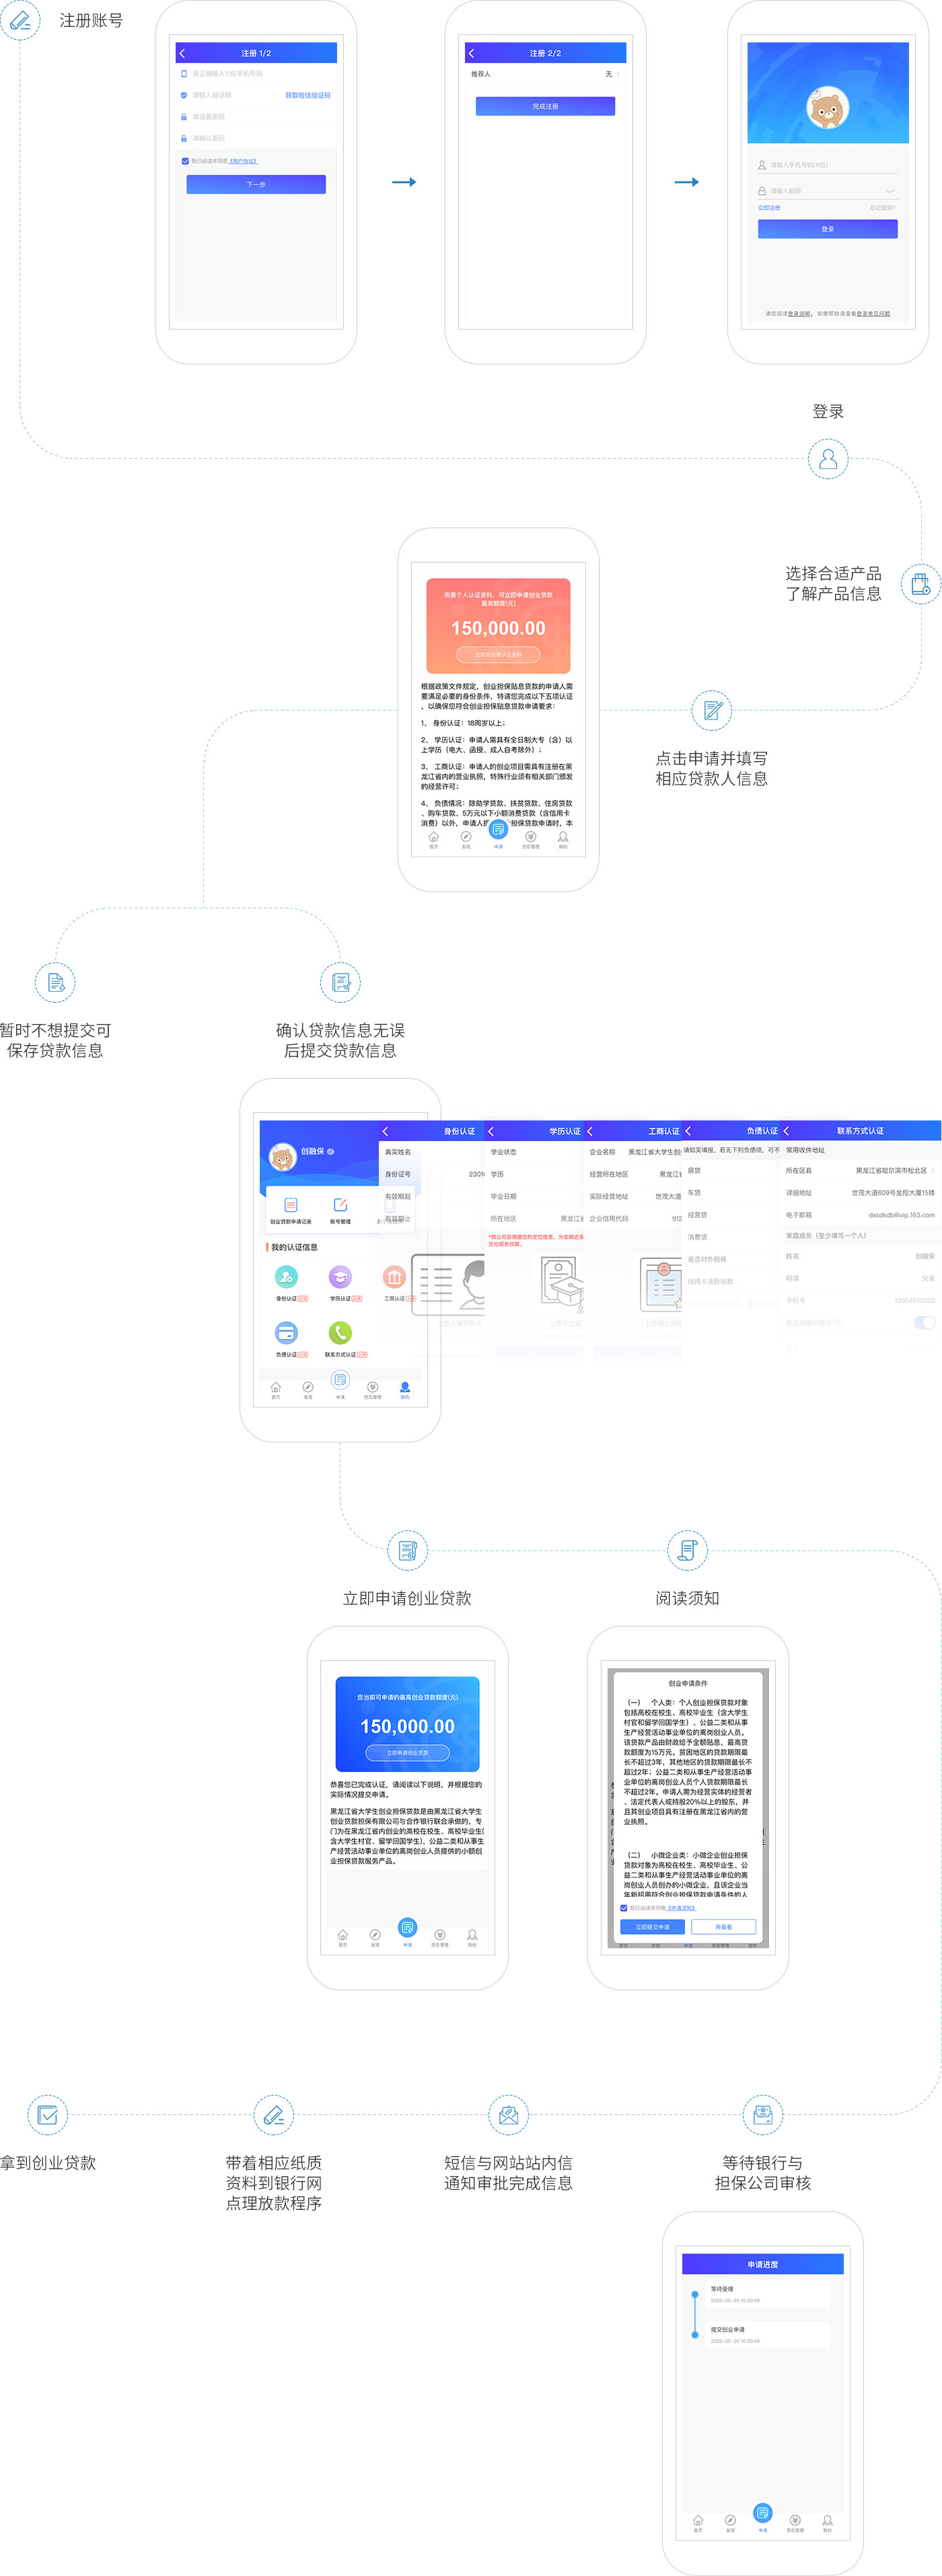Click the phone number field on register
Screen dimensions: 942x2576
click(256, 74)
